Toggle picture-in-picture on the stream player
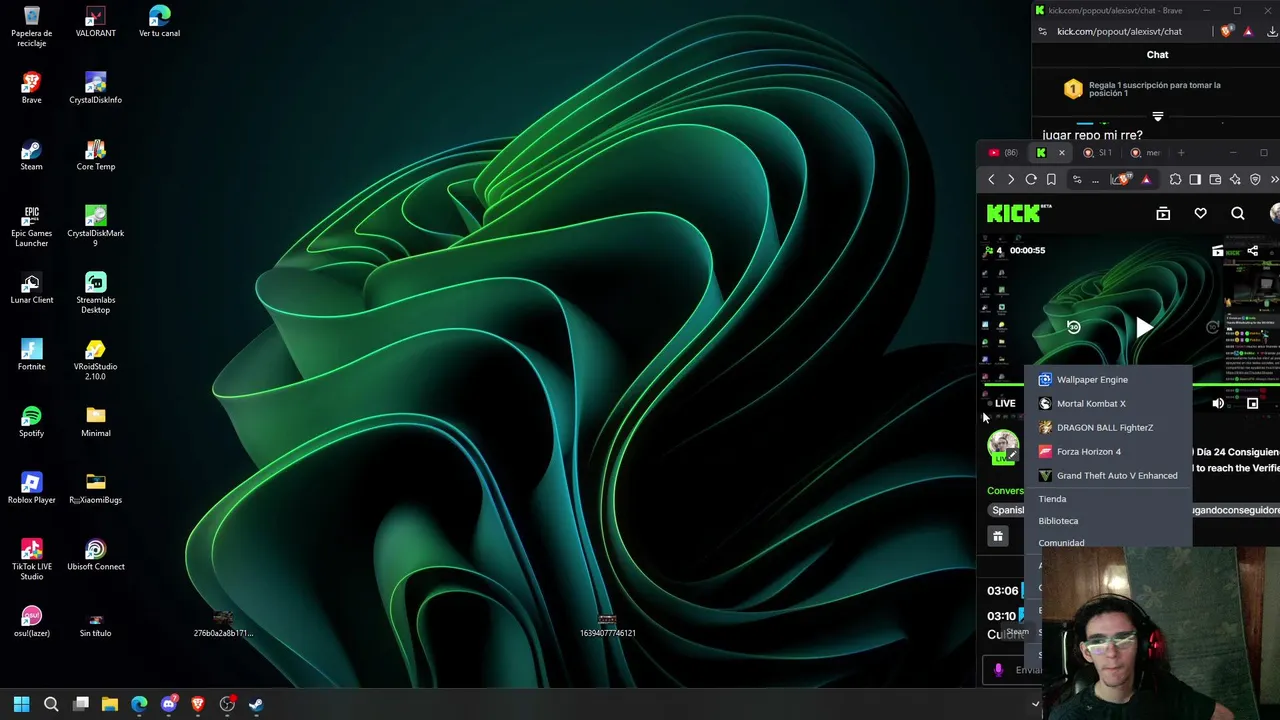This screenshot has width=1280, height=720. coord(1252,403)
